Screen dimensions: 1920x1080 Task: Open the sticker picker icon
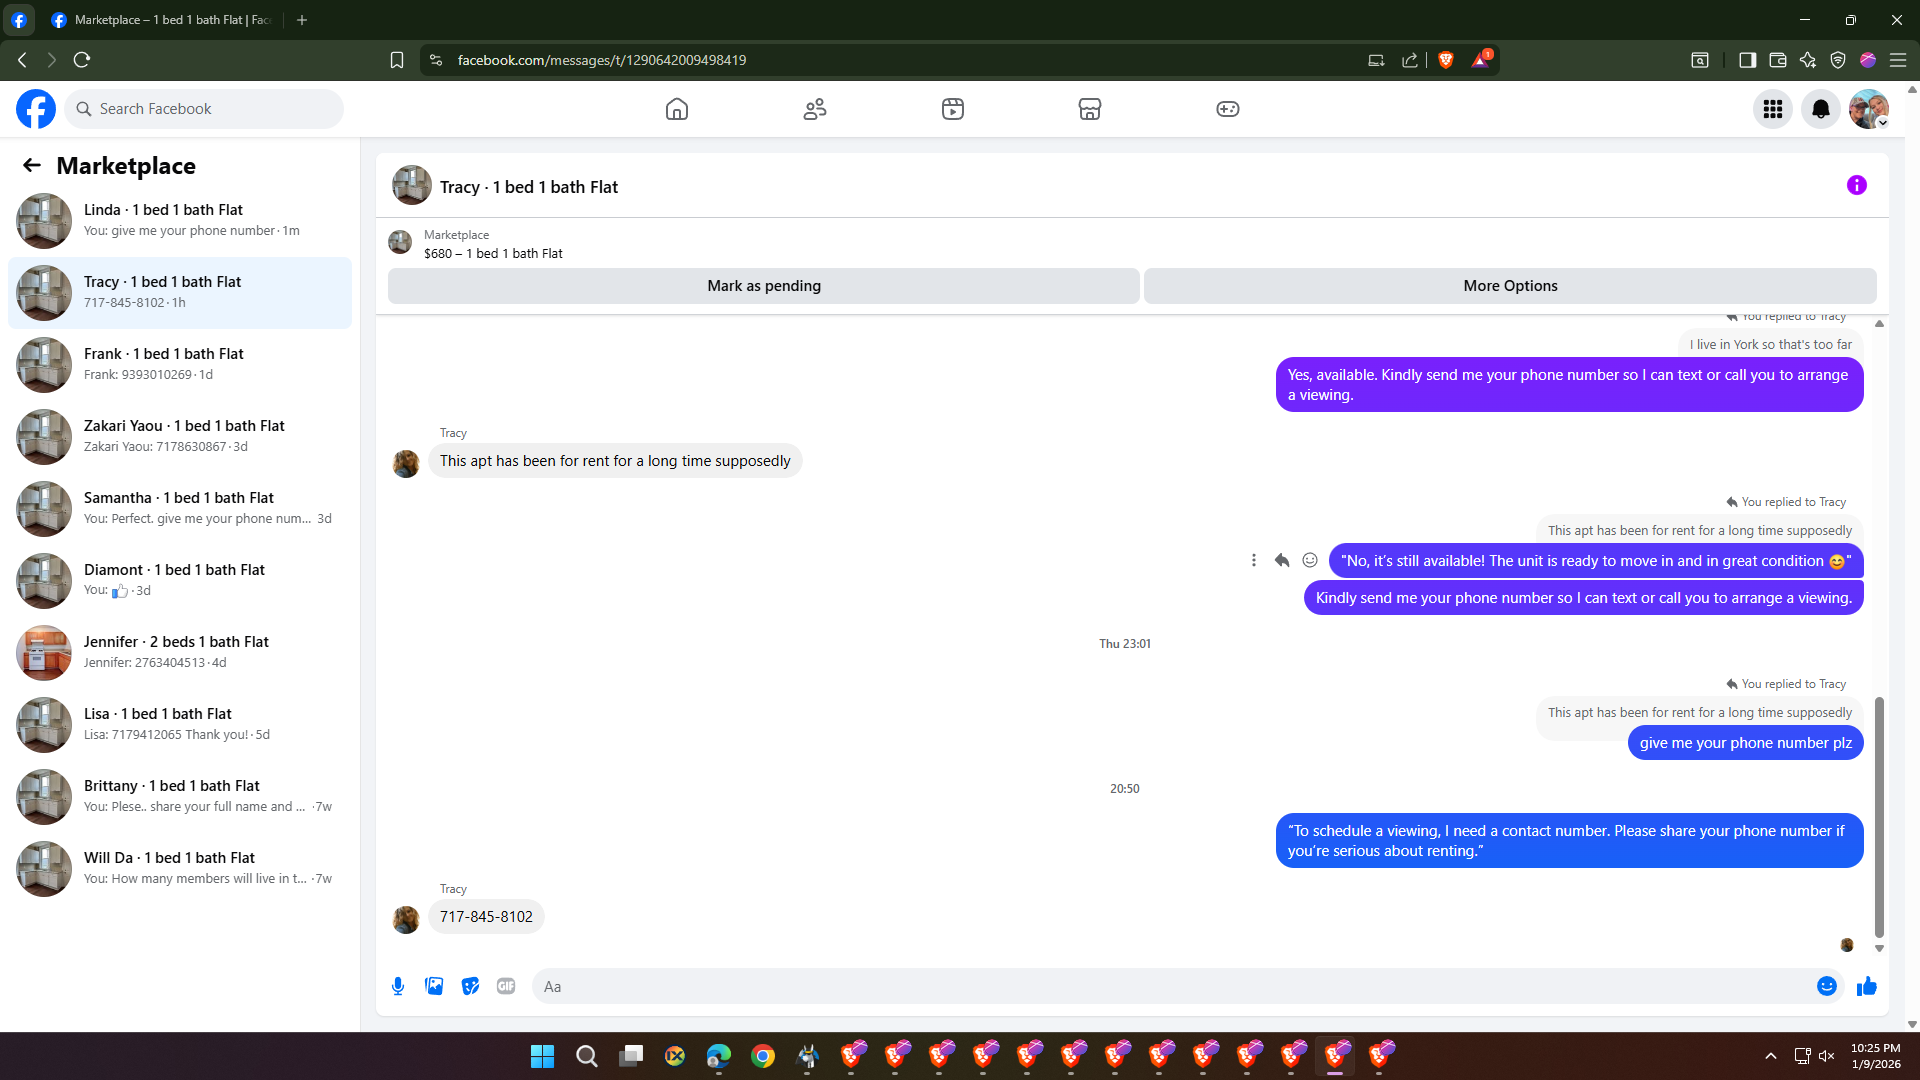point(470,986)
